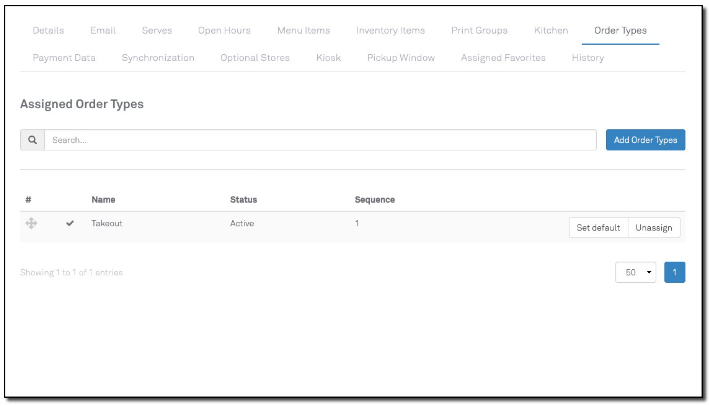Viewport: 709px width, 406px height.
Task: Open the Menu Items tab
Action: (304, 31)
